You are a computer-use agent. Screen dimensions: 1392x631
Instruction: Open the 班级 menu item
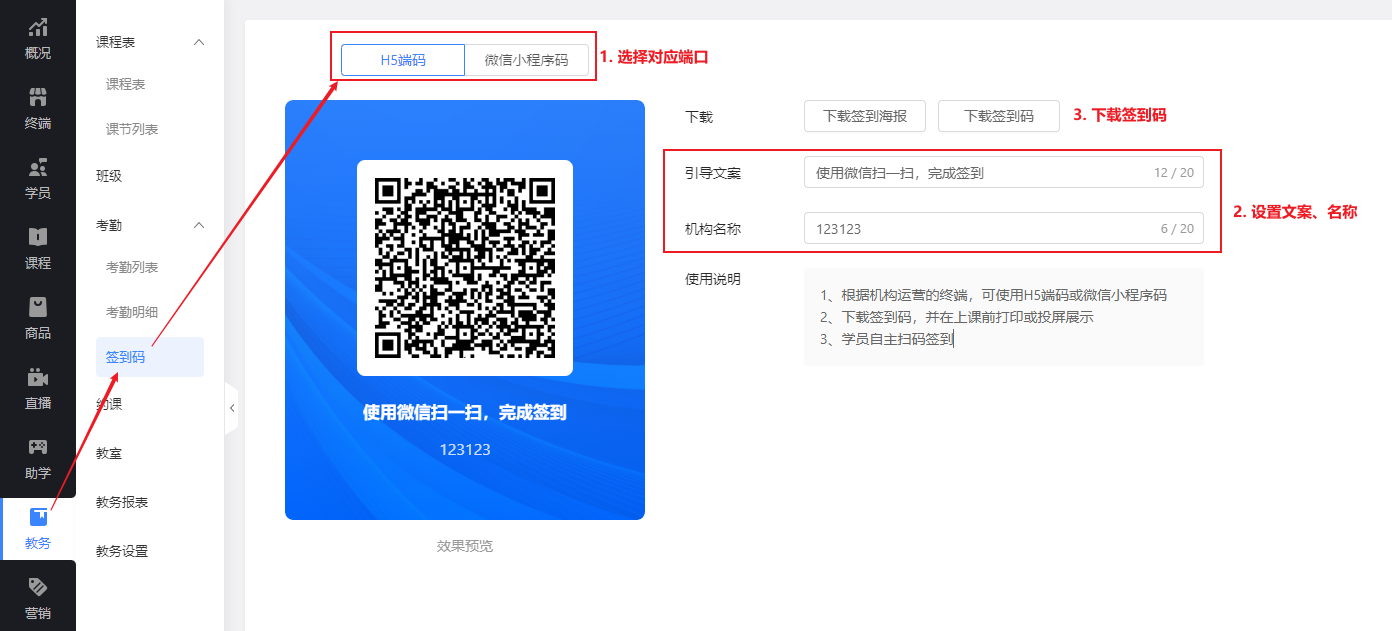(x=109, y=176)
